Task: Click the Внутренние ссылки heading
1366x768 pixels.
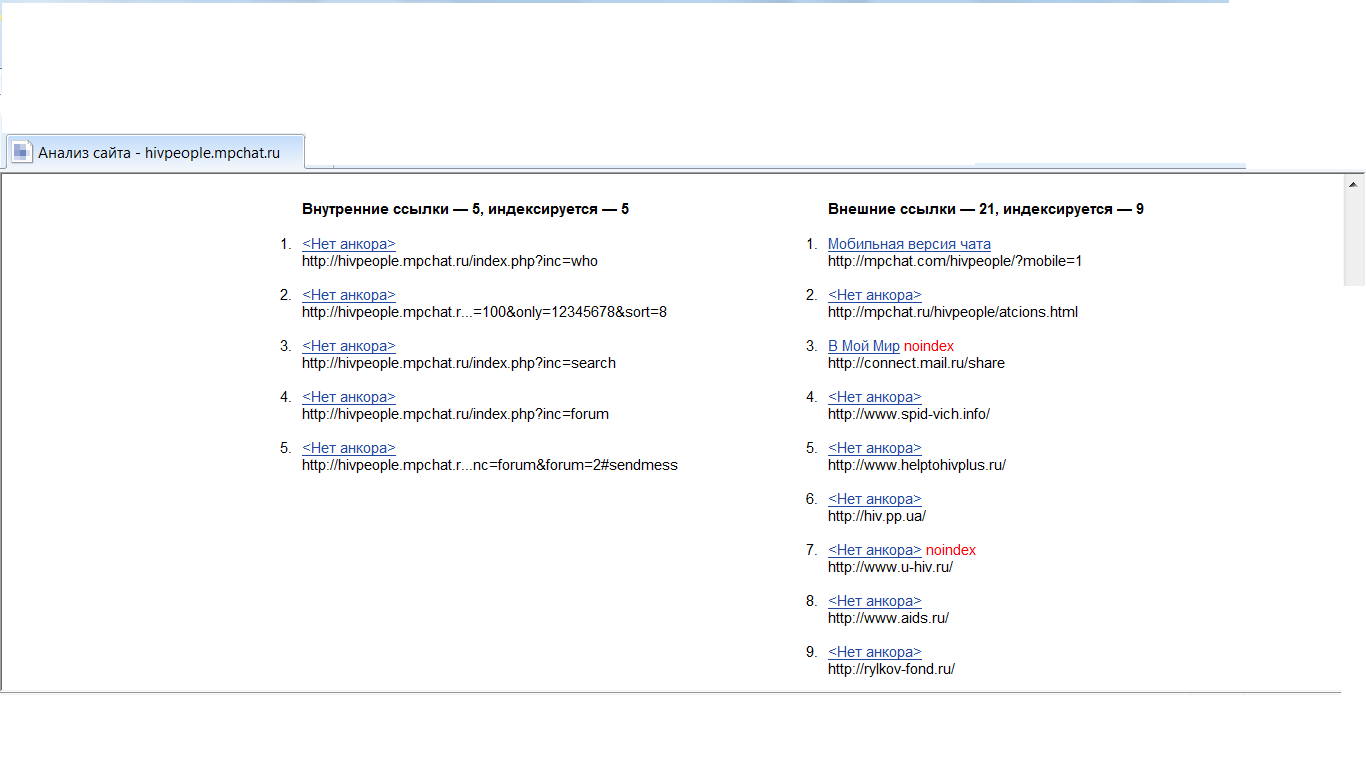Action: pyautogui.click(x=465, y=209)
